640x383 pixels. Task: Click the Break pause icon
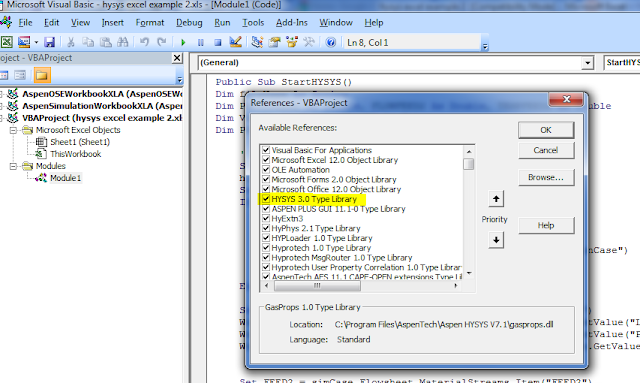(200, 42)
